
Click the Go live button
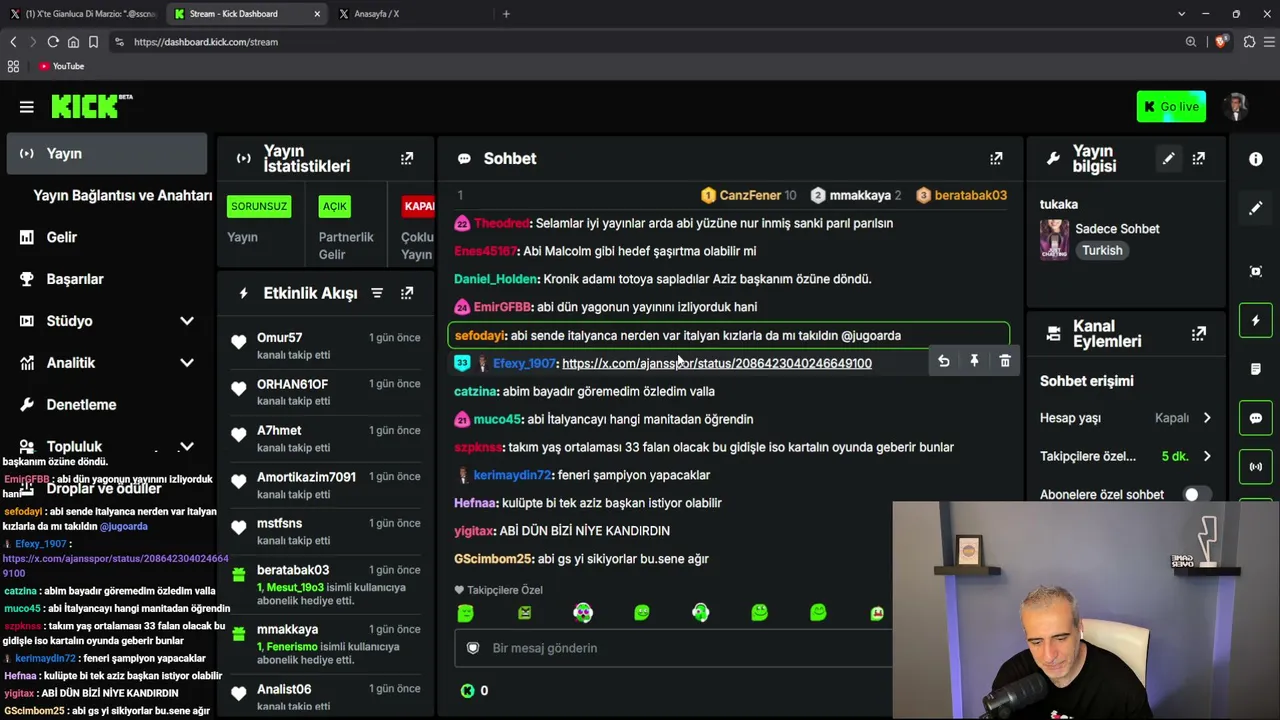(1171, 107)
